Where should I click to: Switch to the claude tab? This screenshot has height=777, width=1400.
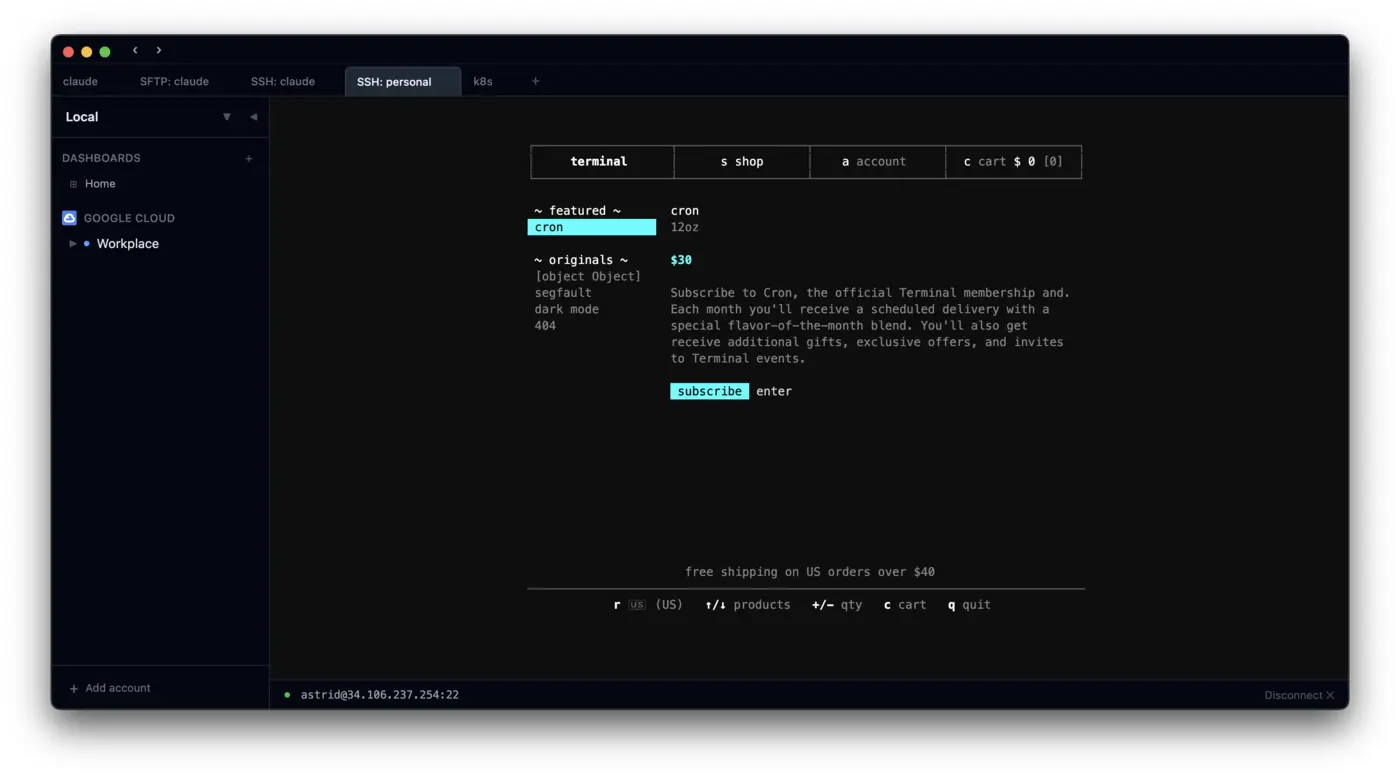(x=80, y=82)
